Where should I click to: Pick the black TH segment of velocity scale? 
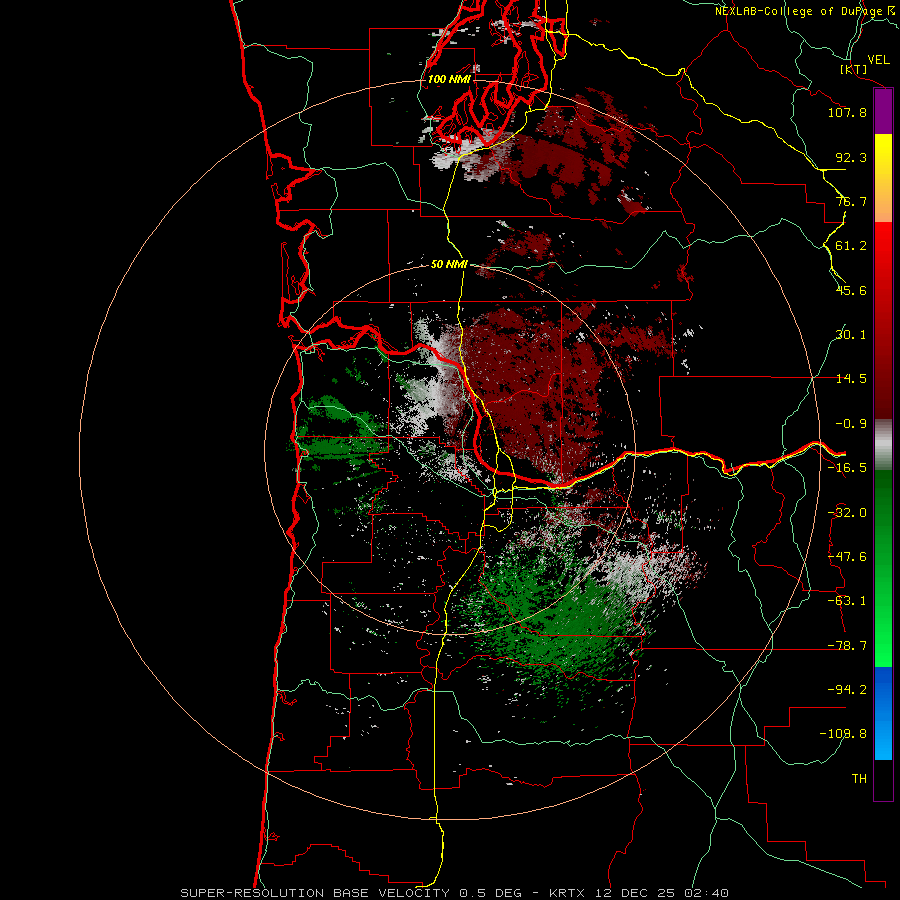pyautogui.click(x=883, y=779)
